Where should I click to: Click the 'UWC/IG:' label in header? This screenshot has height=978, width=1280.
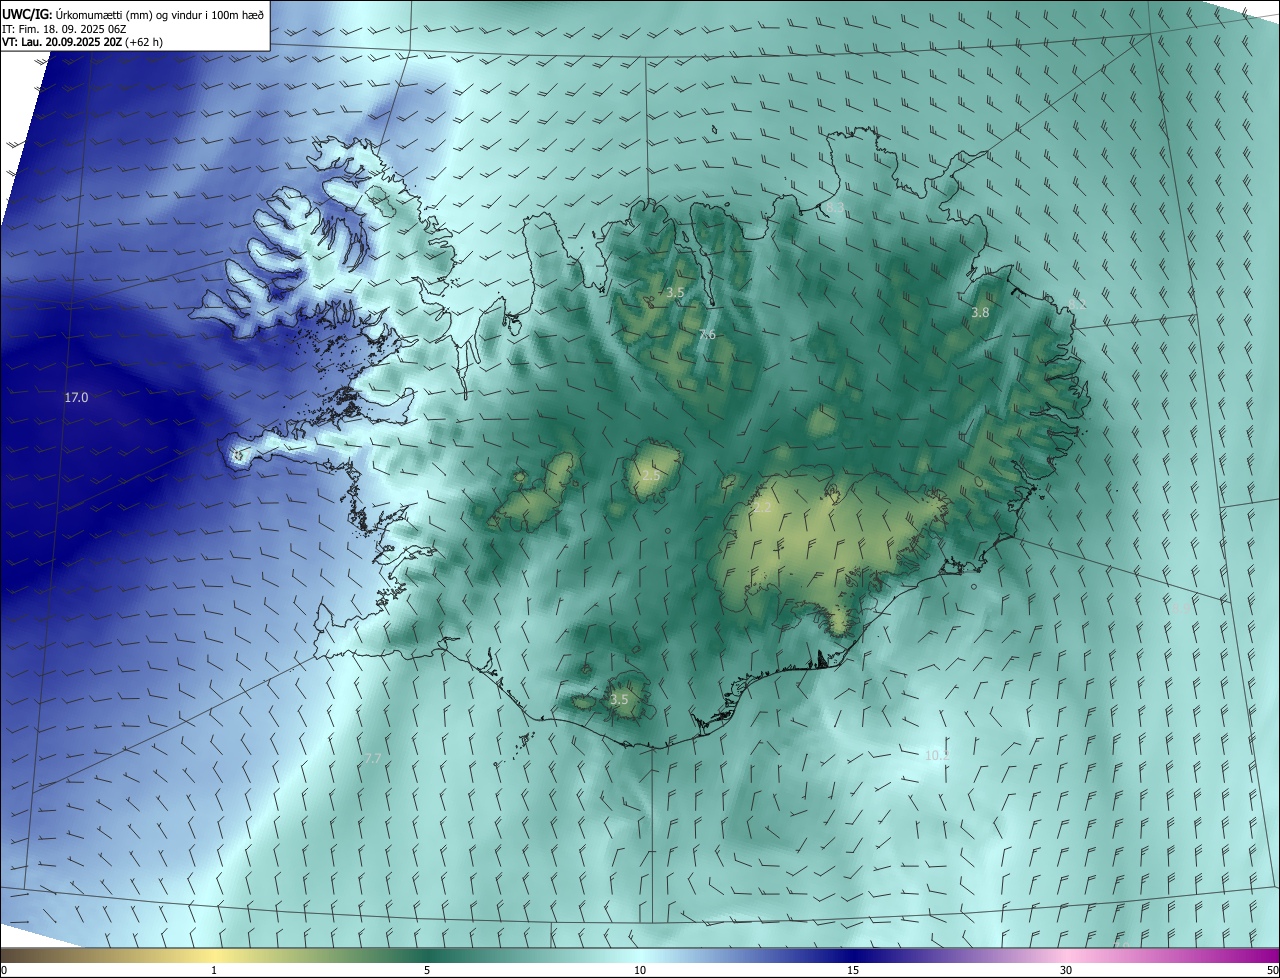(x=27, y=14)
